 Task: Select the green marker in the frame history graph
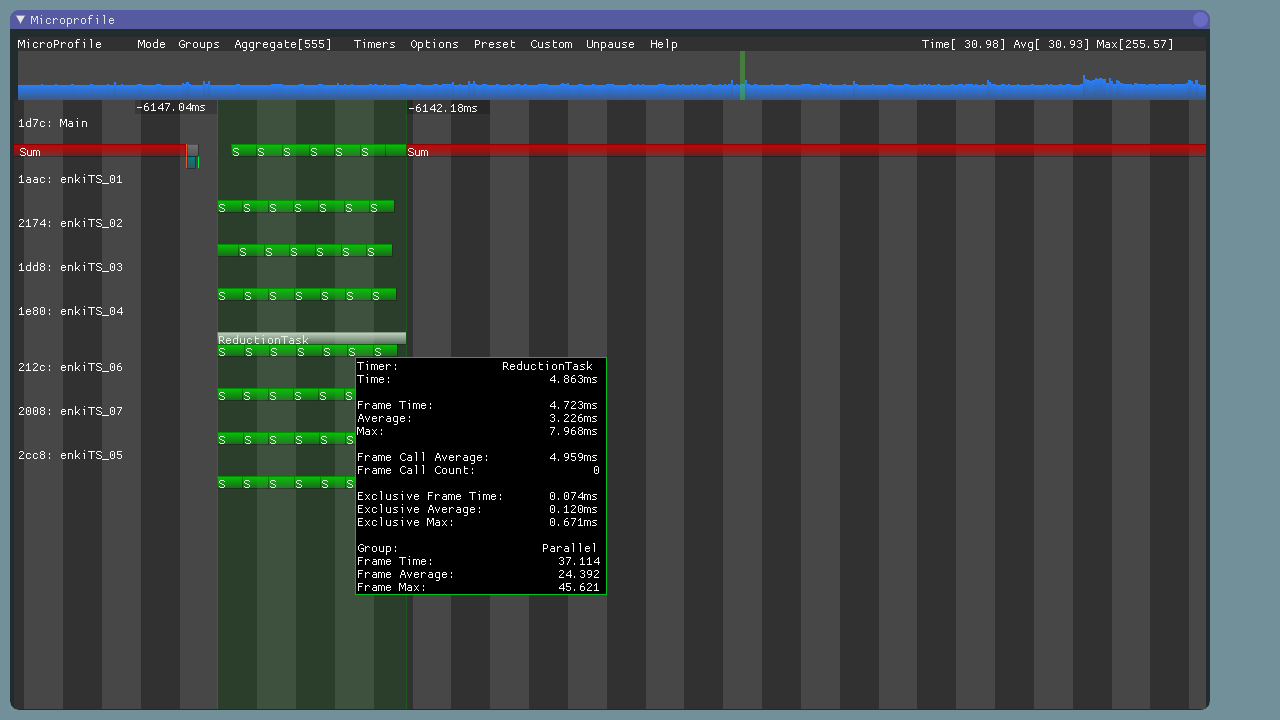742,76
